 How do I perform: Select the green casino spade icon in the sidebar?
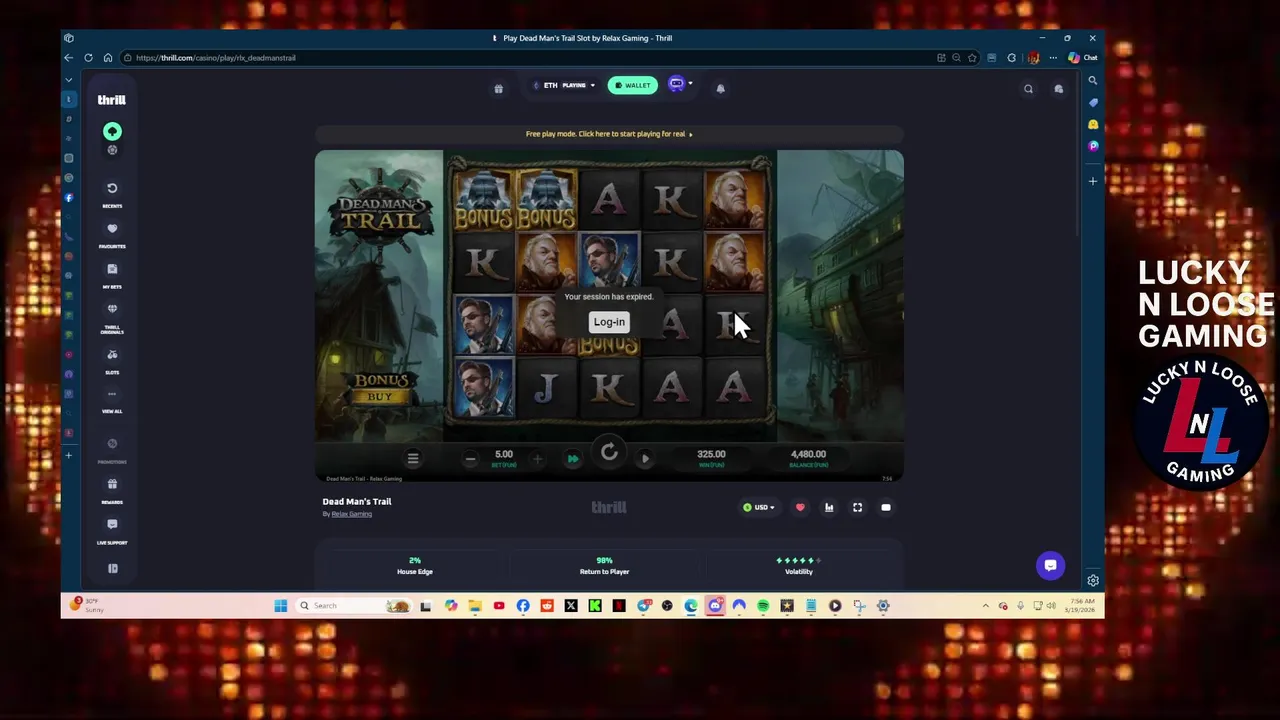point(112,131)
